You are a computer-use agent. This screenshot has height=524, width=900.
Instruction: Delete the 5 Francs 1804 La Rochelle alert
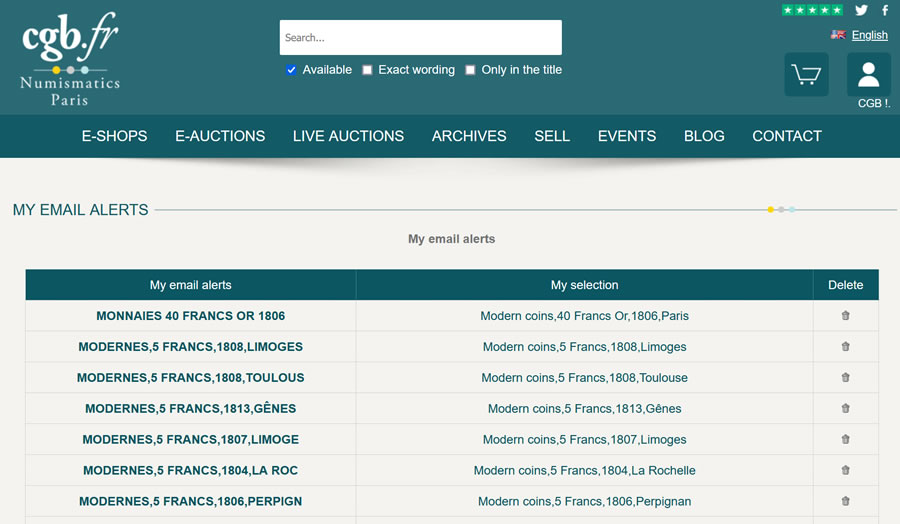pyautogui.click(x=845, y=470)
